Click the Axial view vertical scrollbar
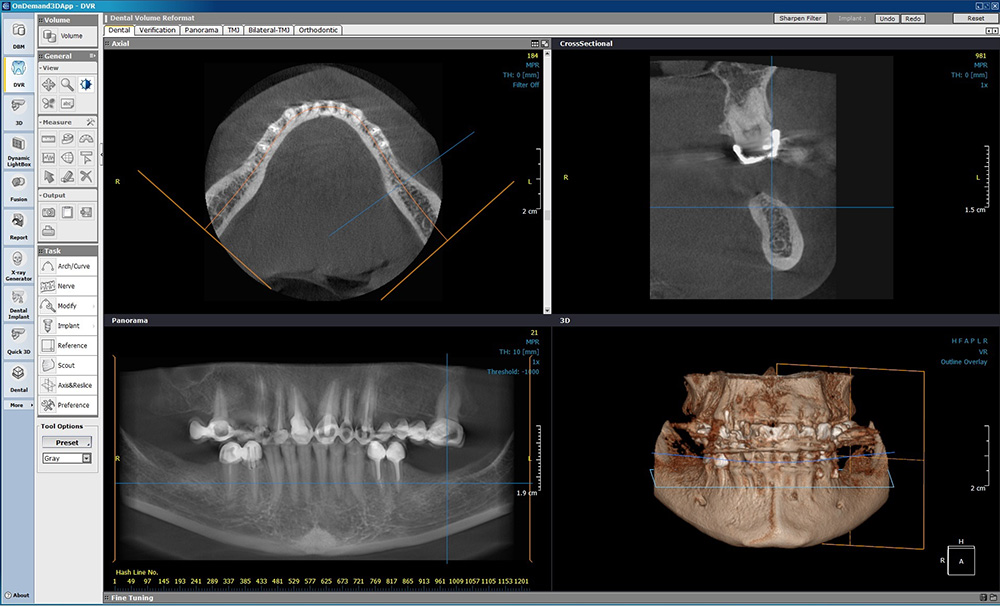Image resolution: width=1000 pixels, height=606 pixels. (547, 181)
